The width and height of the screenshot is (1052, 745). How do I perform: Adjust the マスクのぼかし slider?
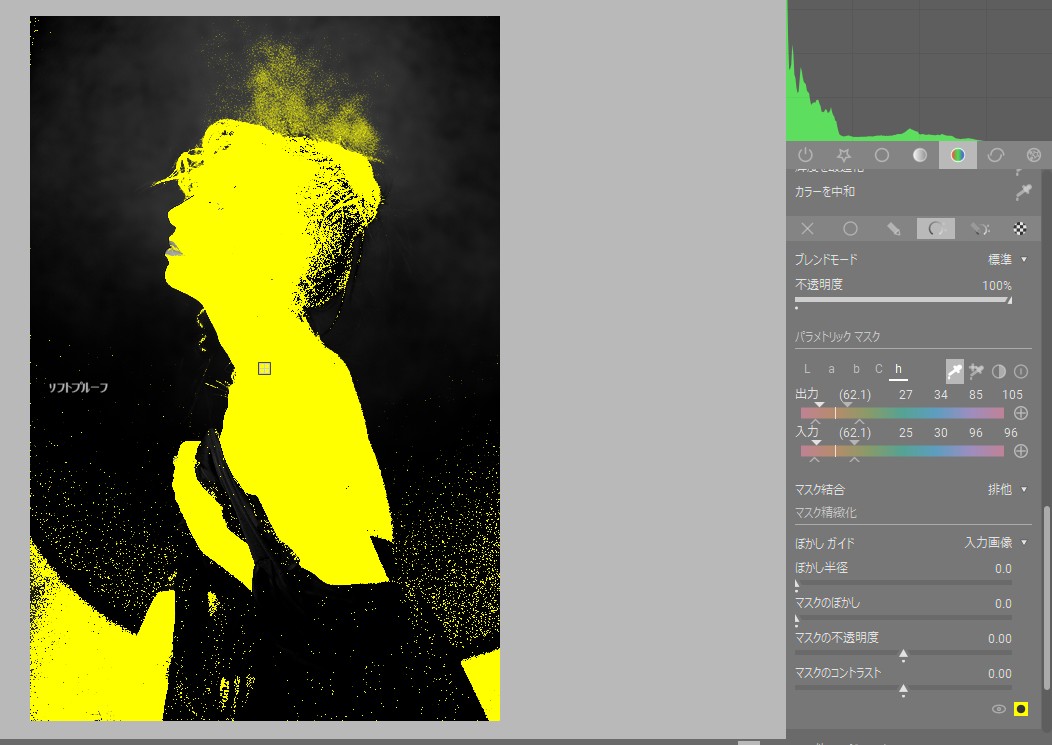(x=903, y=617)
